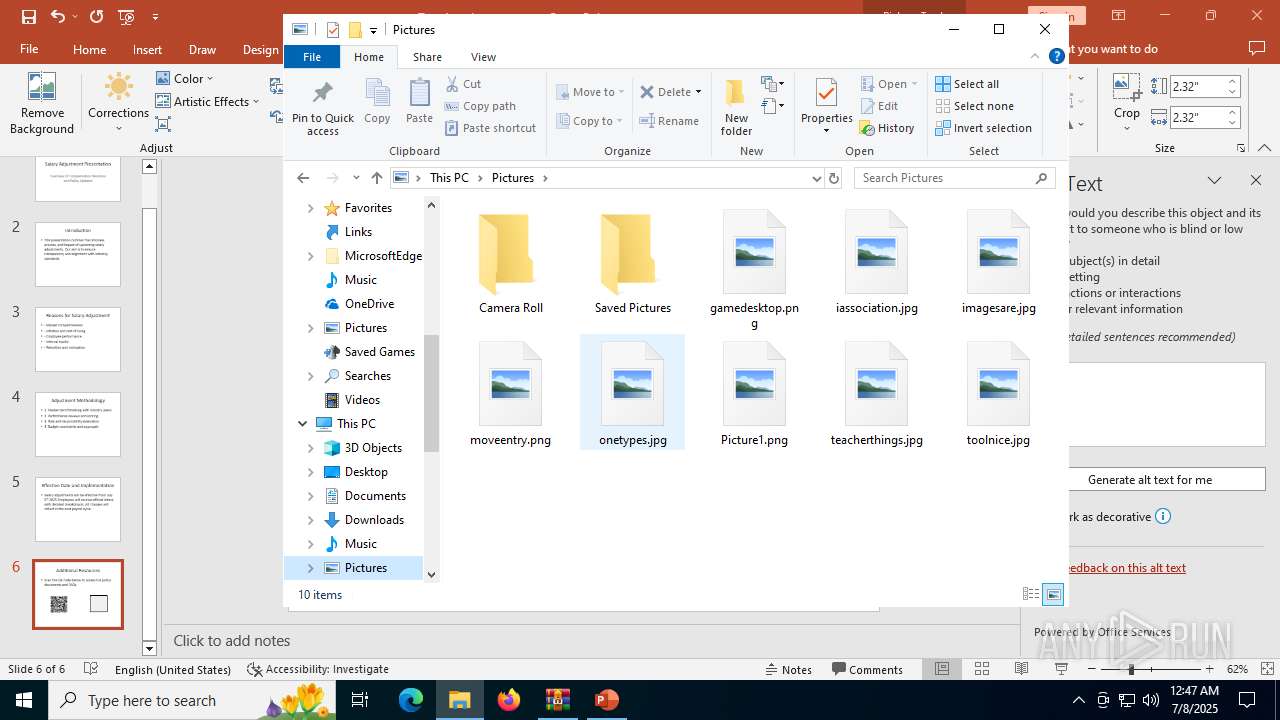Click feedback on this alt text link

(x=1127, y=568)
